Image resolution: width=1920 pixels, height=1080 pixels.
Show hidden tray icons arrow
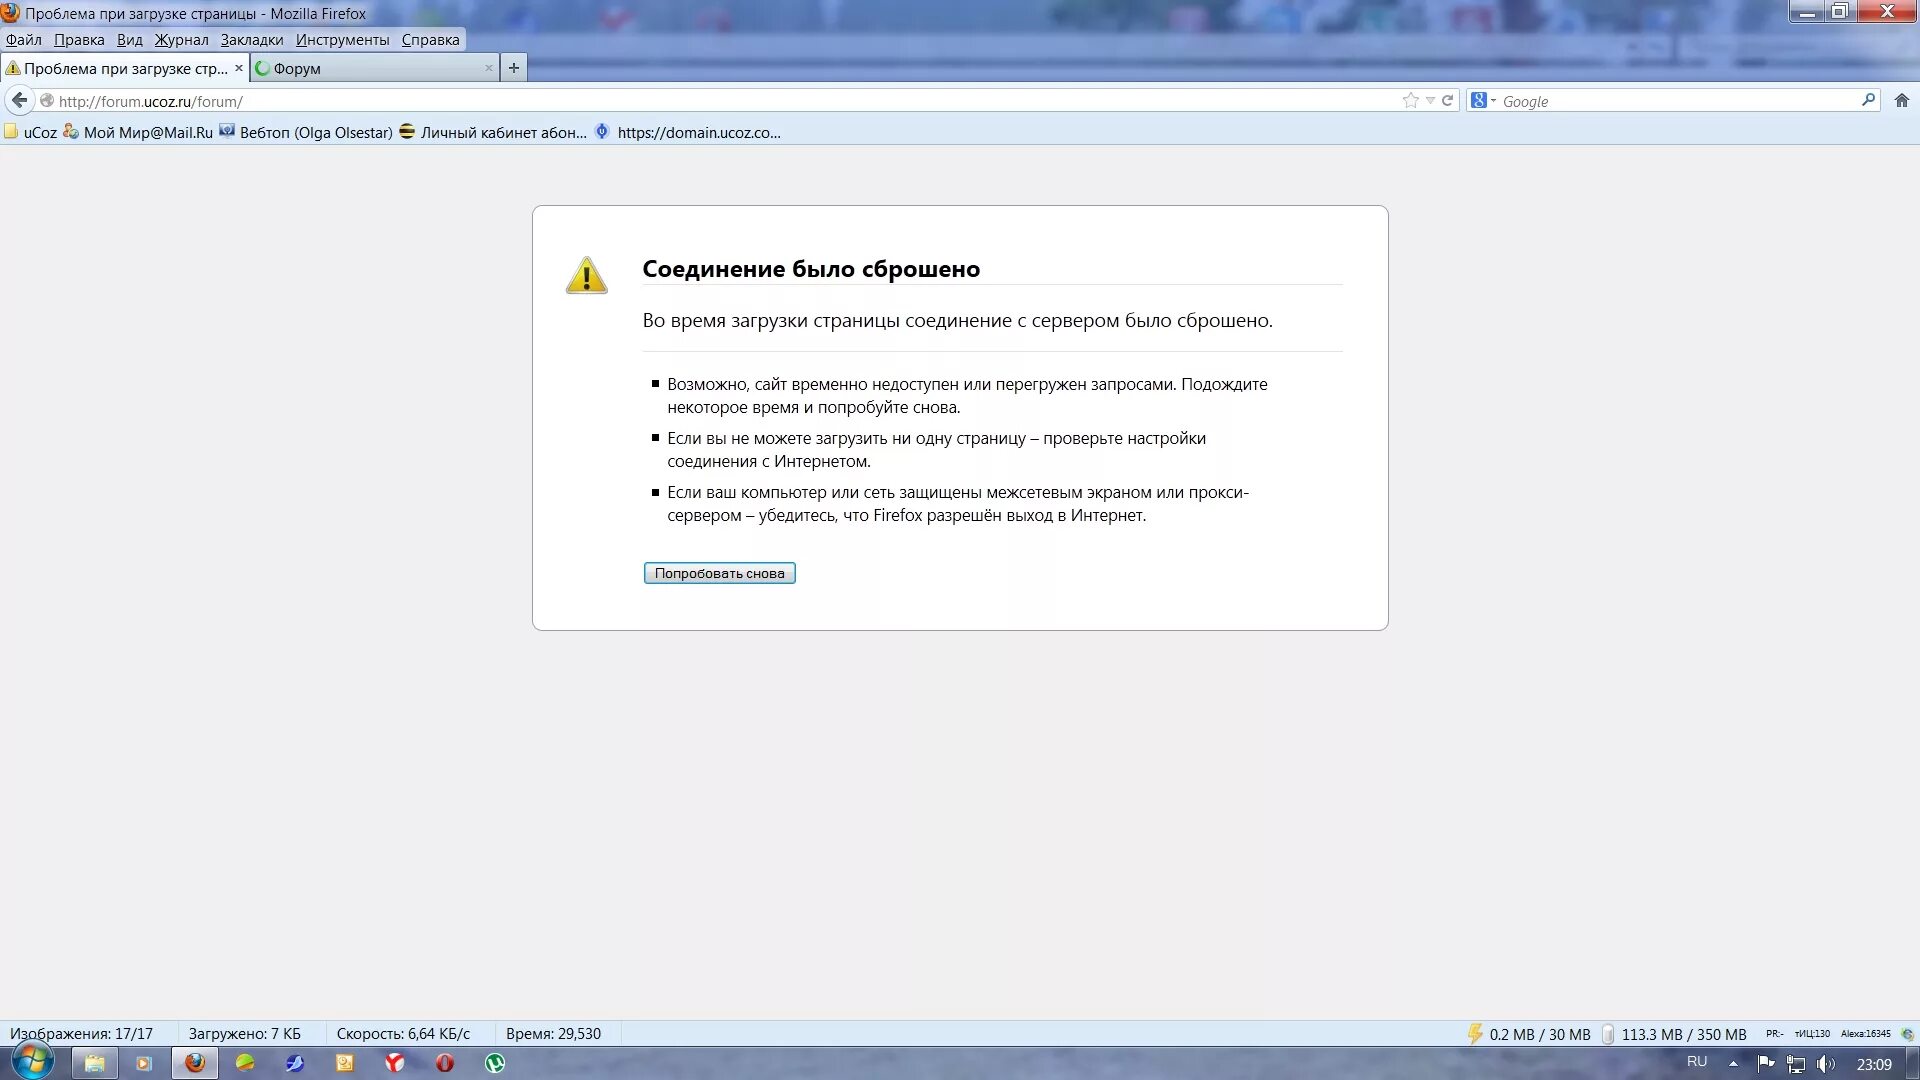tap(1733, 1063)
